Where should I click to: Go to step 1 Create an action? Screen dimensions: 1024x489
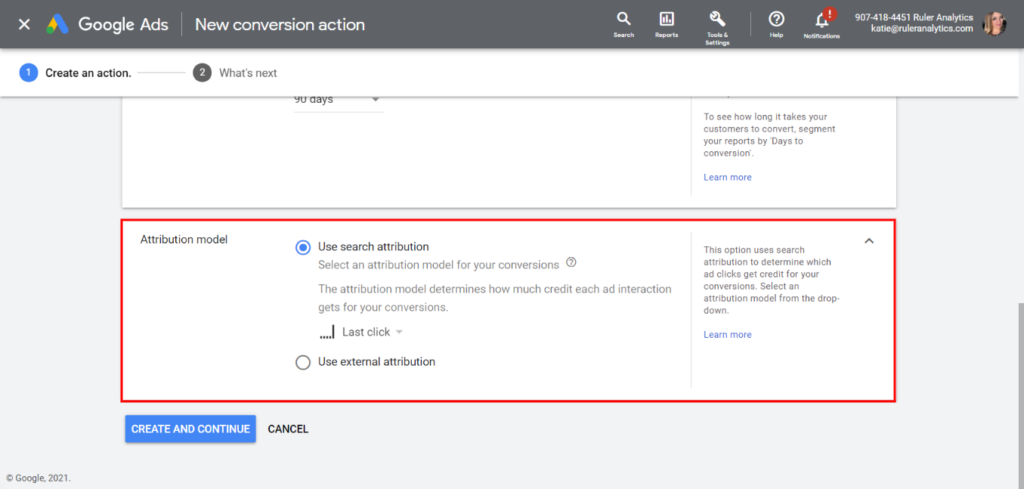point(28,73)
